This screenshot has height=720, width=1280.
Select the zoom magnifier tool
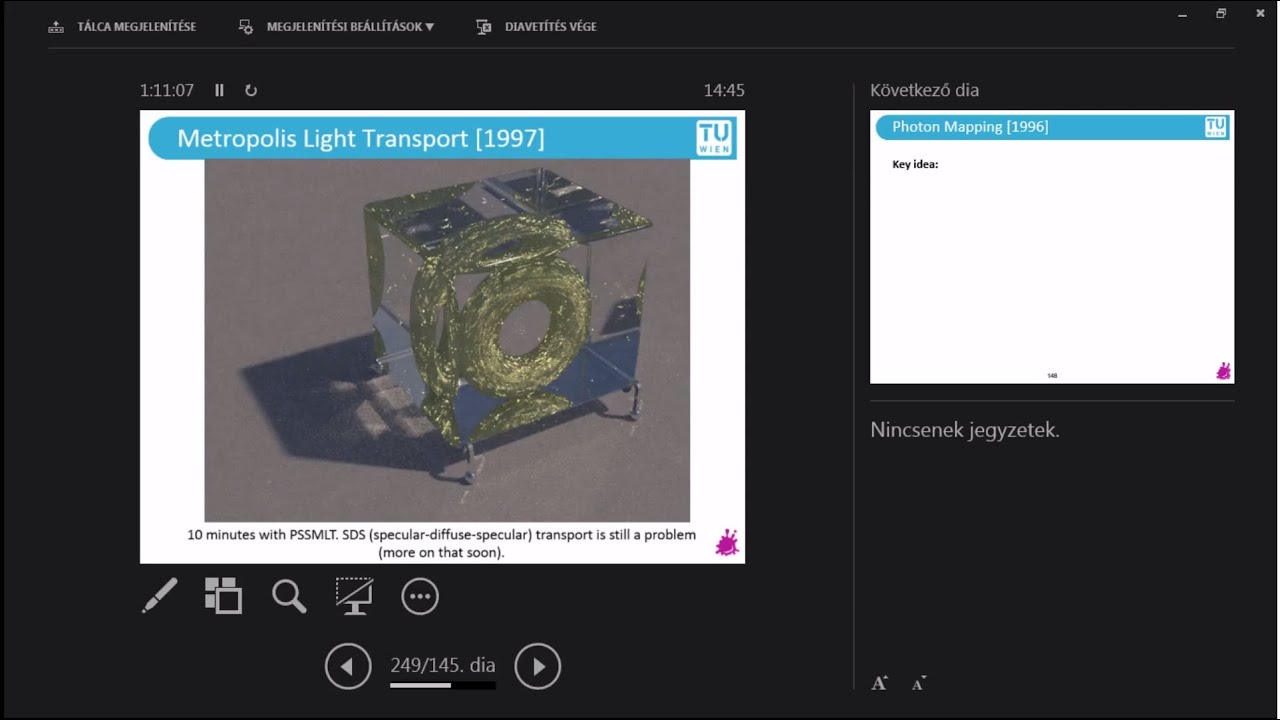[x=288, y=596]
